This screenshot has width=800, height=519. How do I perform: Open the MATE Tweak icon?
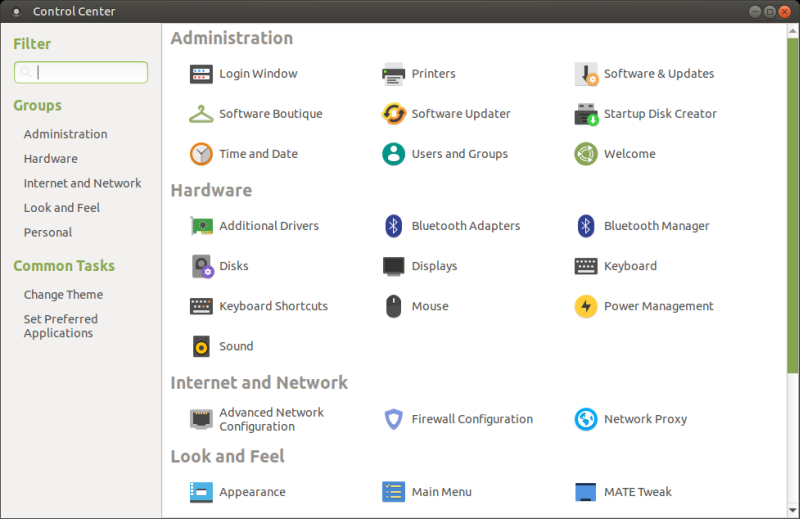tap(586, 492)
